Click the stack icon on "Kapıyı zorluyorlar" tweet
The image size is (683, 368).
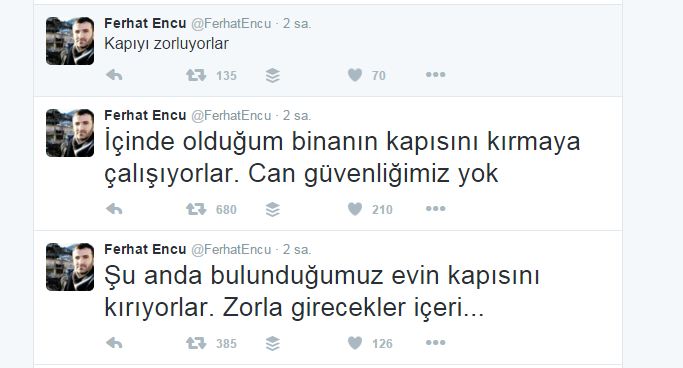(273, 76)
